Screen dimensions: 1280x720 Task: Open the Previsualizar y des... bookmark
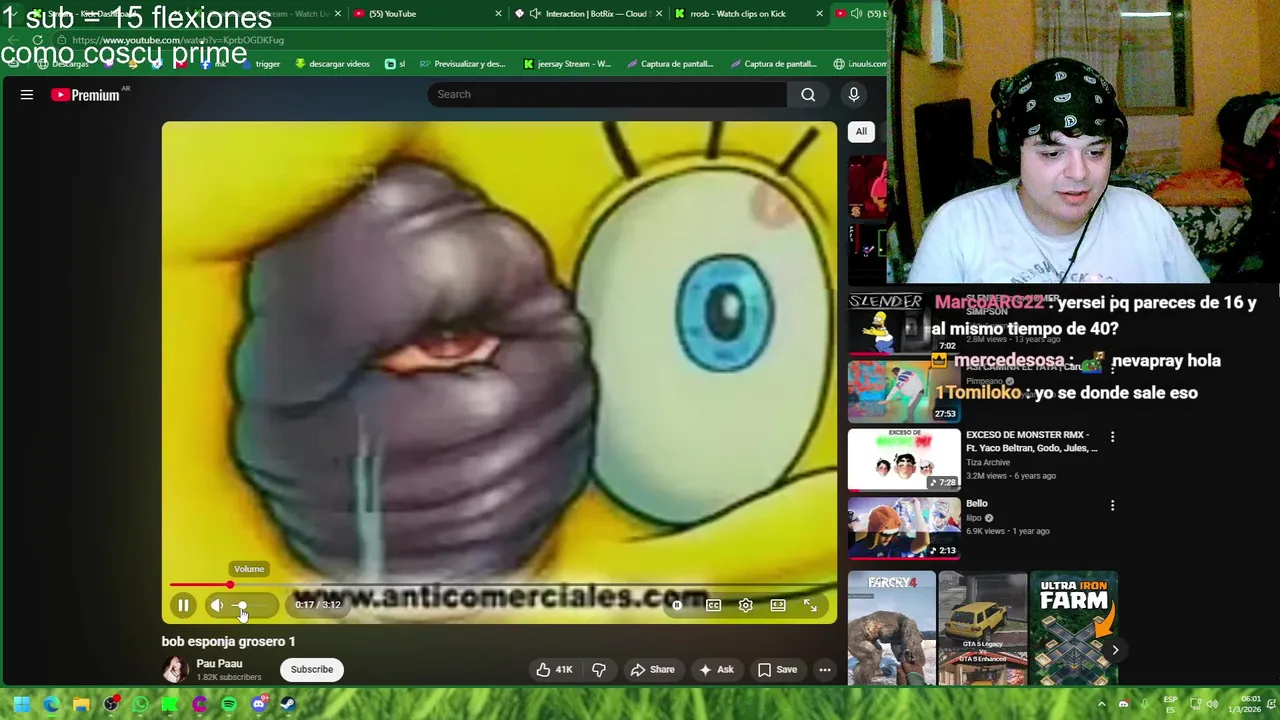[462, 64]
